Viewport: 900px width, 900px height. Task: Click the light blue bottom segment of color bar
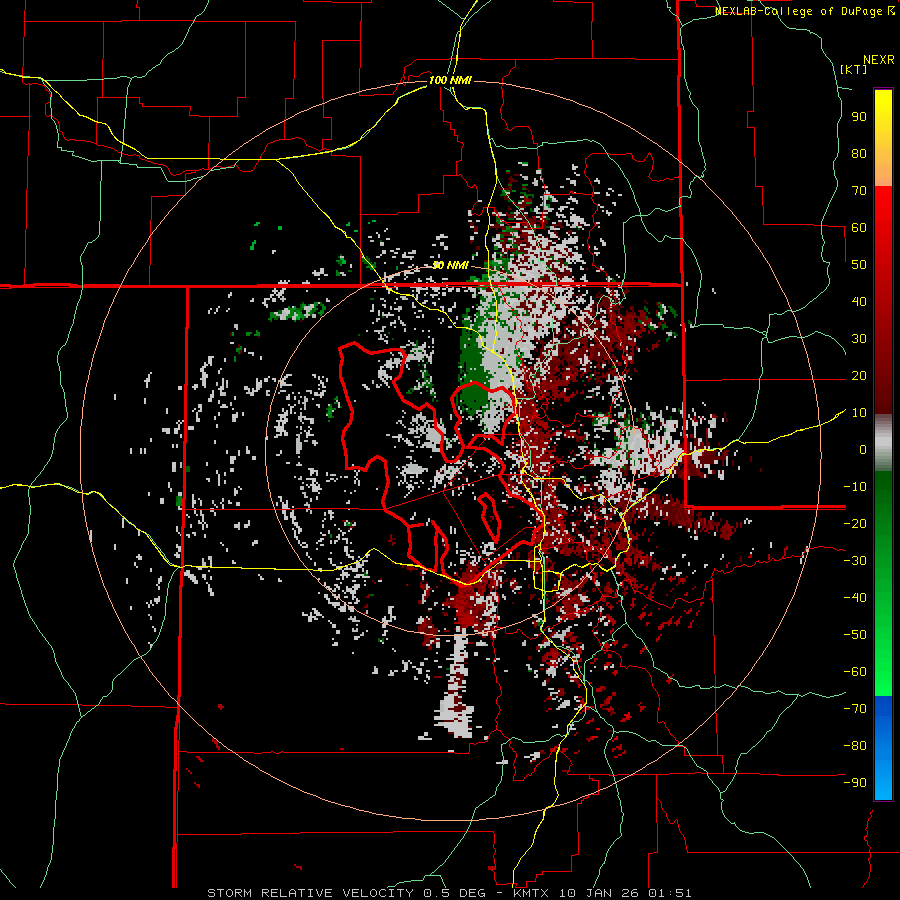coord(883,781)
